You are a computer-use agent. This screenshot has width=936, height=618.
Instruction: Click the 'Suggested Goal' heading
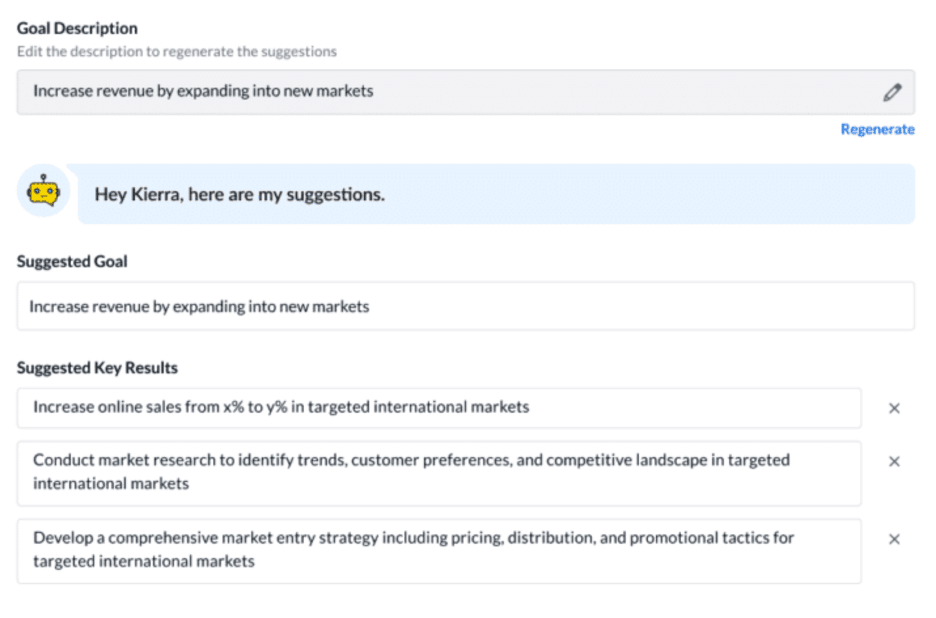pyautogui.click(x=72, y=261)
